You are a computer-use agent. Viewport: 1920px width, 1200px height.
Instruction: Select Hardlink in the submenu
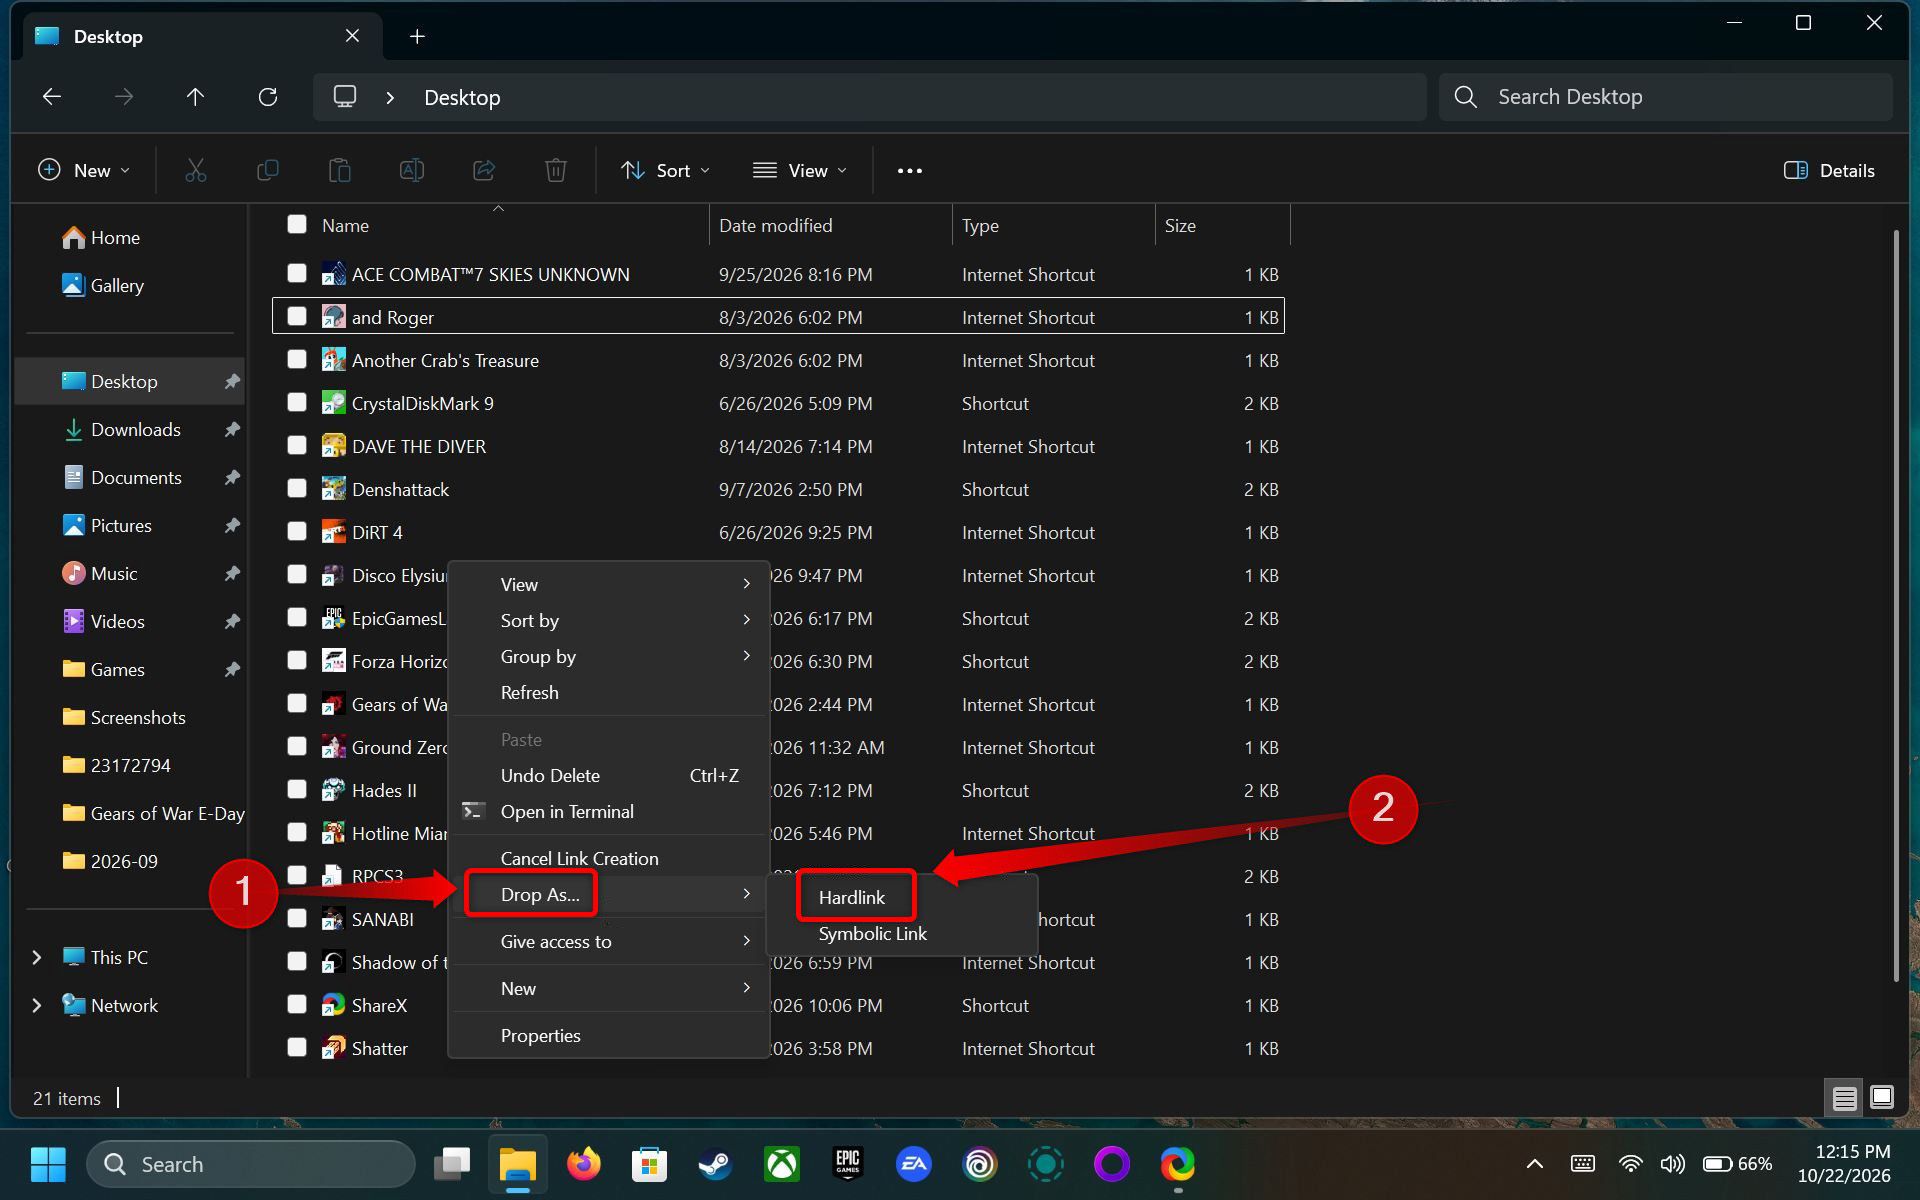(x=852, y=898)
